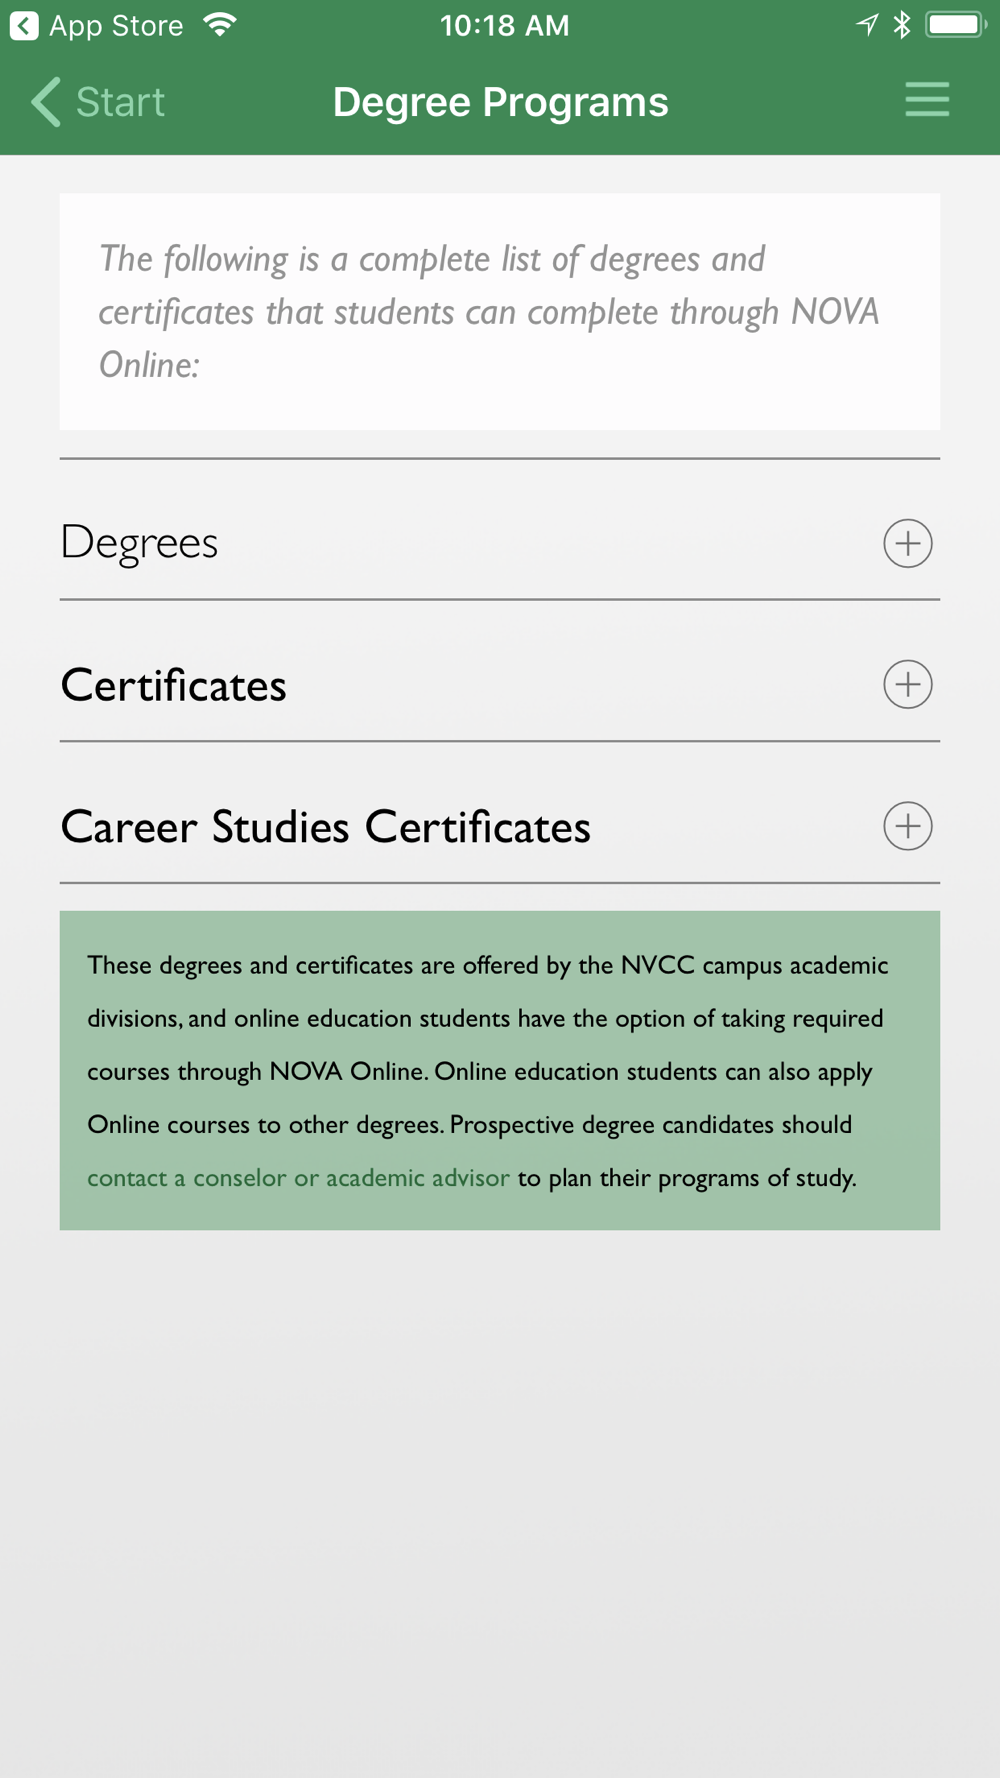This screenshot has height=1778, width=1000.
Task: Tap the 10:18 AM status bar clock
Action: (x=505, y=26)
